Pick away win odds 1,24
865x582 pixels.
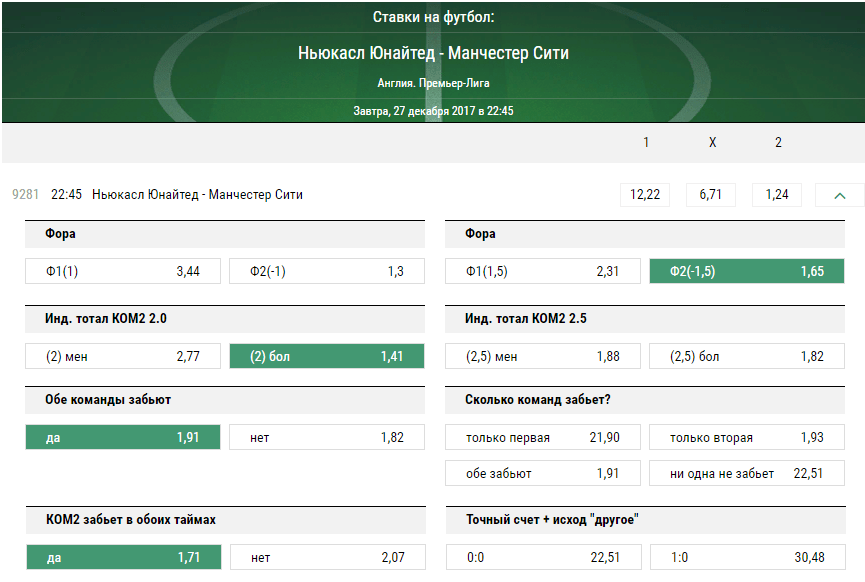tap(777, 195)
